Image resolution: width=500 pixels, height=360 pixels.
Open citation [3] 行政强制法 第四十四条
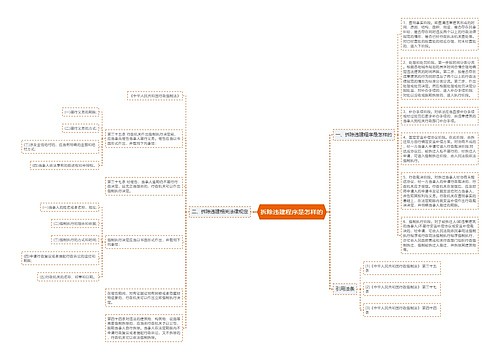402,310
